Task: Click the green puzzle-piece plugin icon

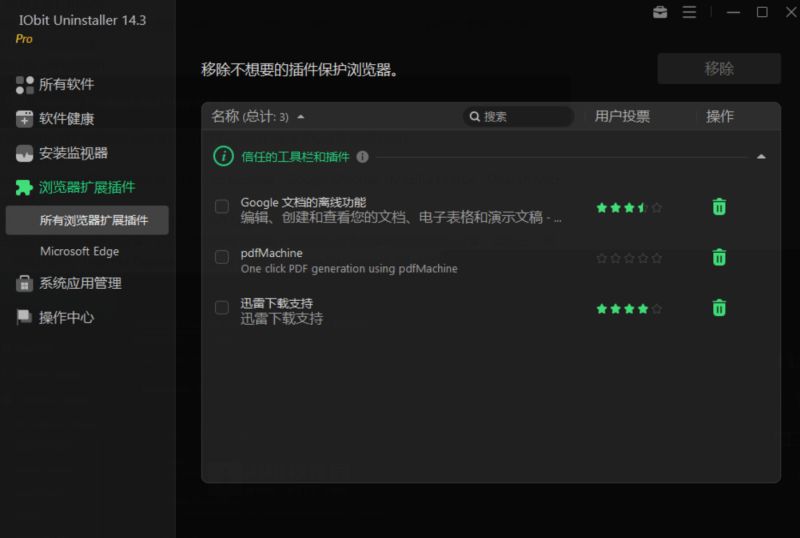Action: [24, 187]
